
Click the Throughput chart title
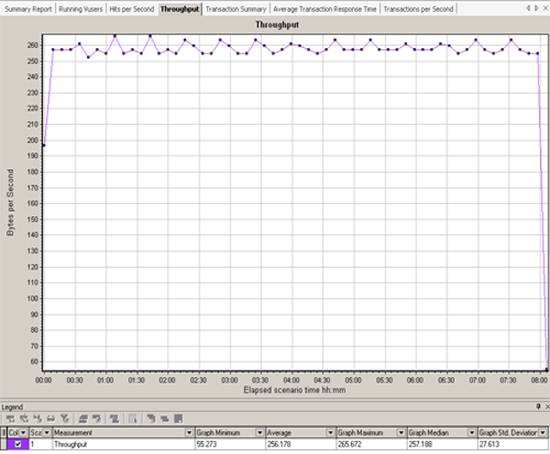point(277,25)
